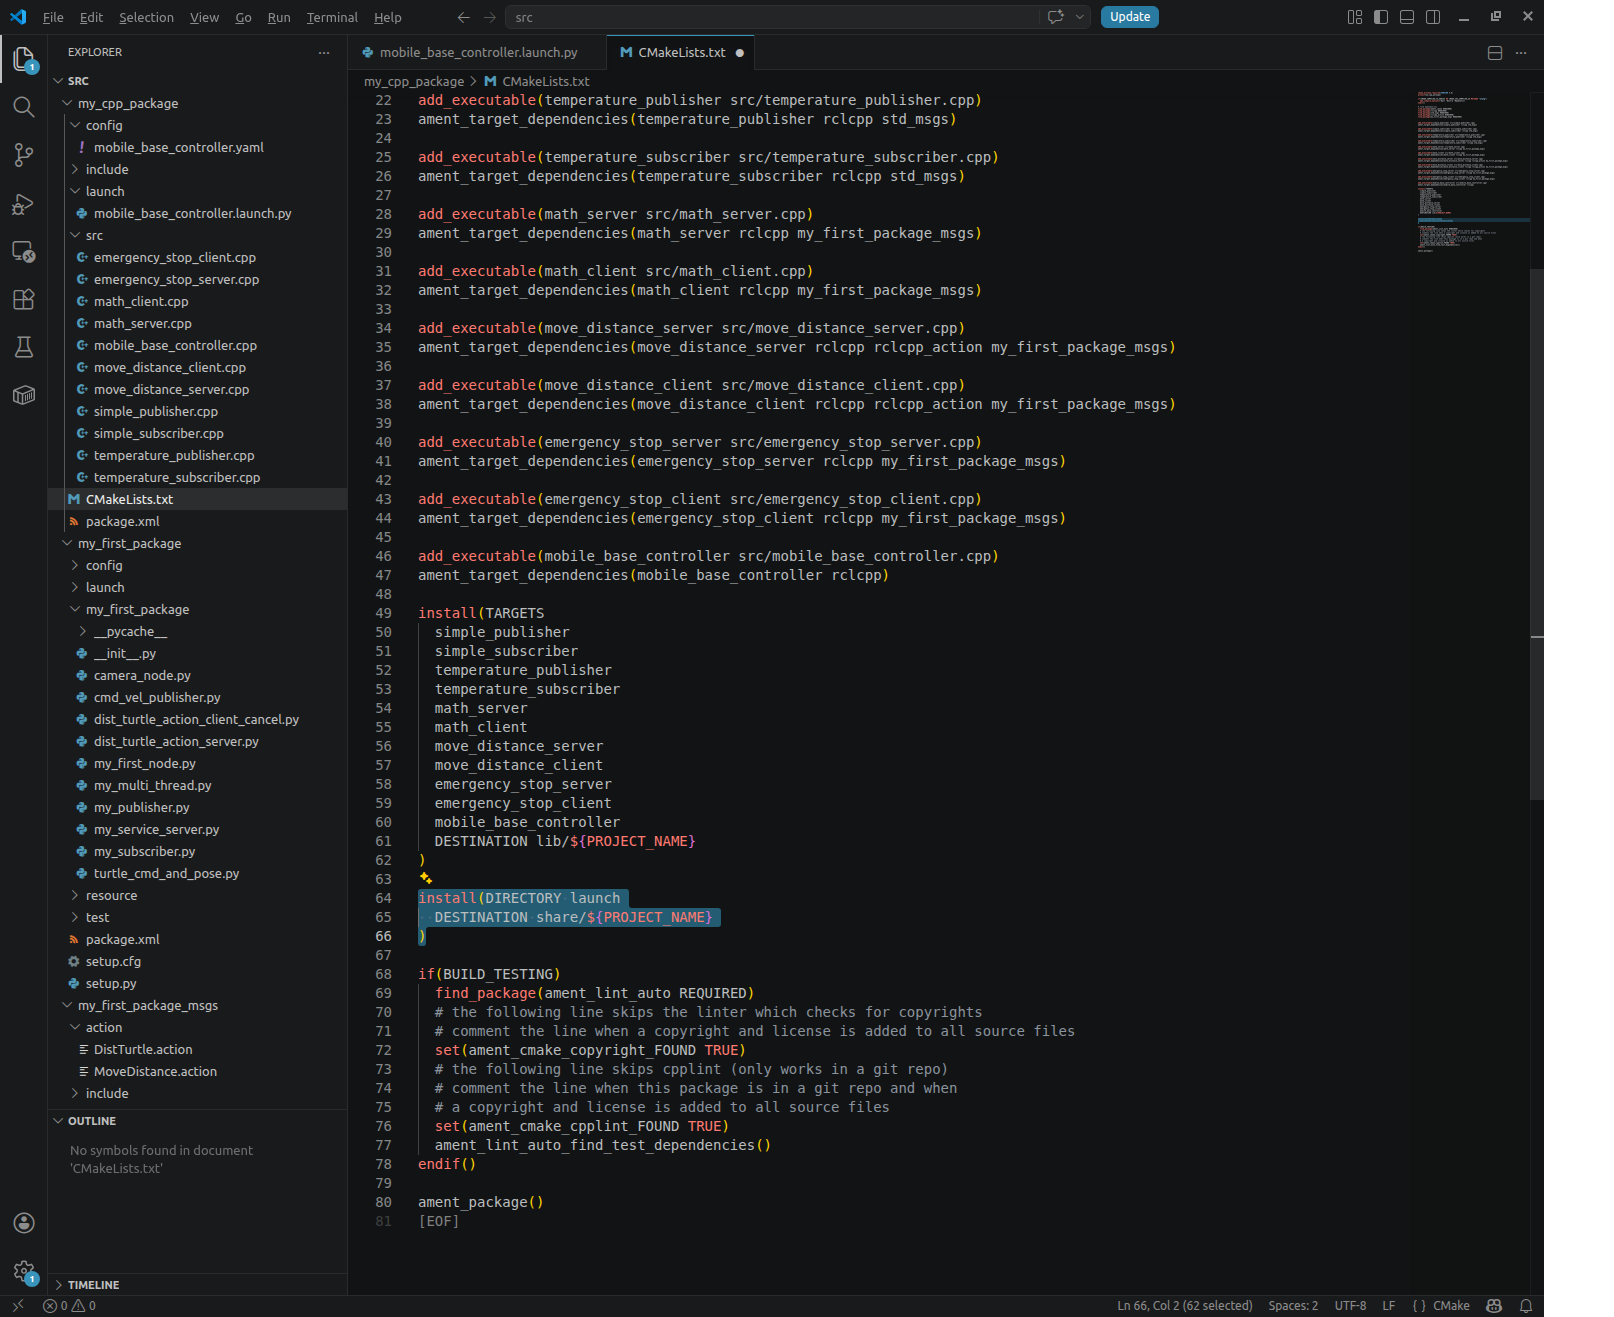Click my_cpp_package in the breadcrumb
This screenshot has width=1614, height=1317.
414,81
